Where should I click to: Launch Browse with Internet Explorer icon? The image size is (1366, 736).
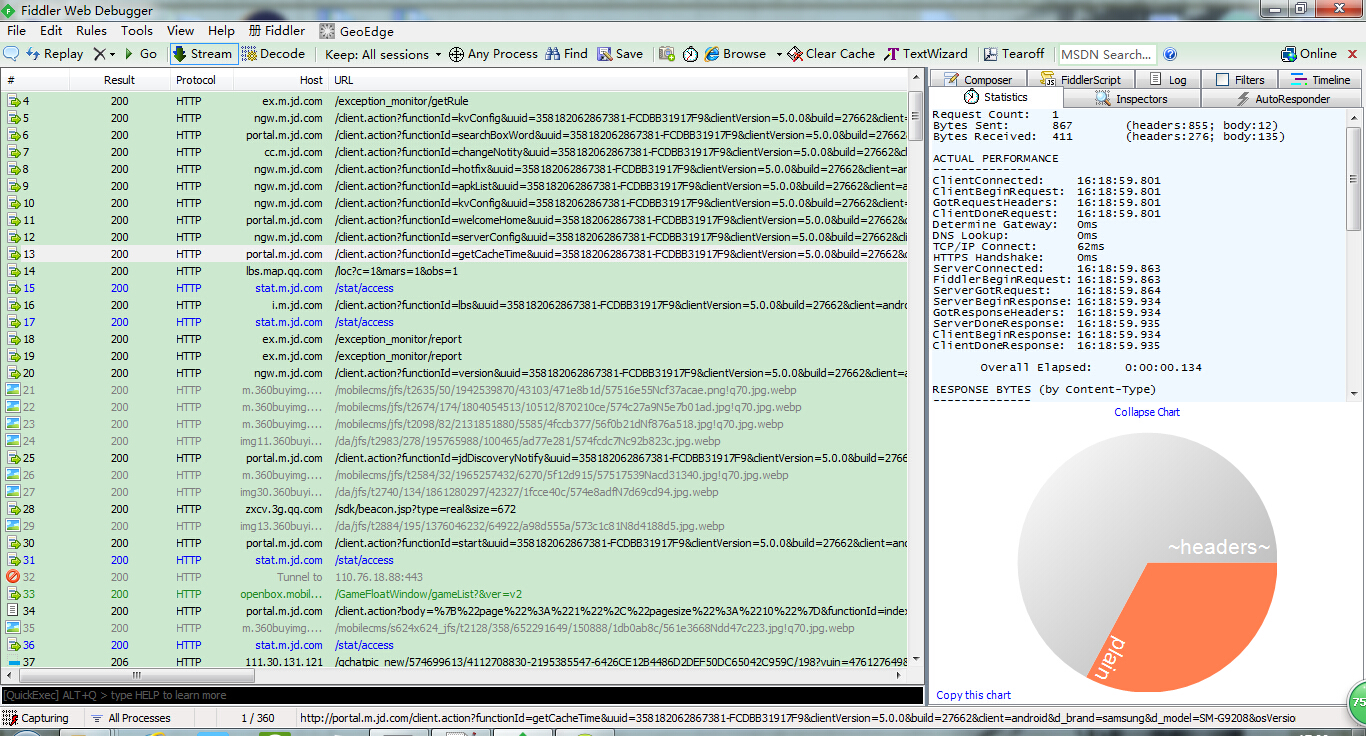tap(735, 54)
